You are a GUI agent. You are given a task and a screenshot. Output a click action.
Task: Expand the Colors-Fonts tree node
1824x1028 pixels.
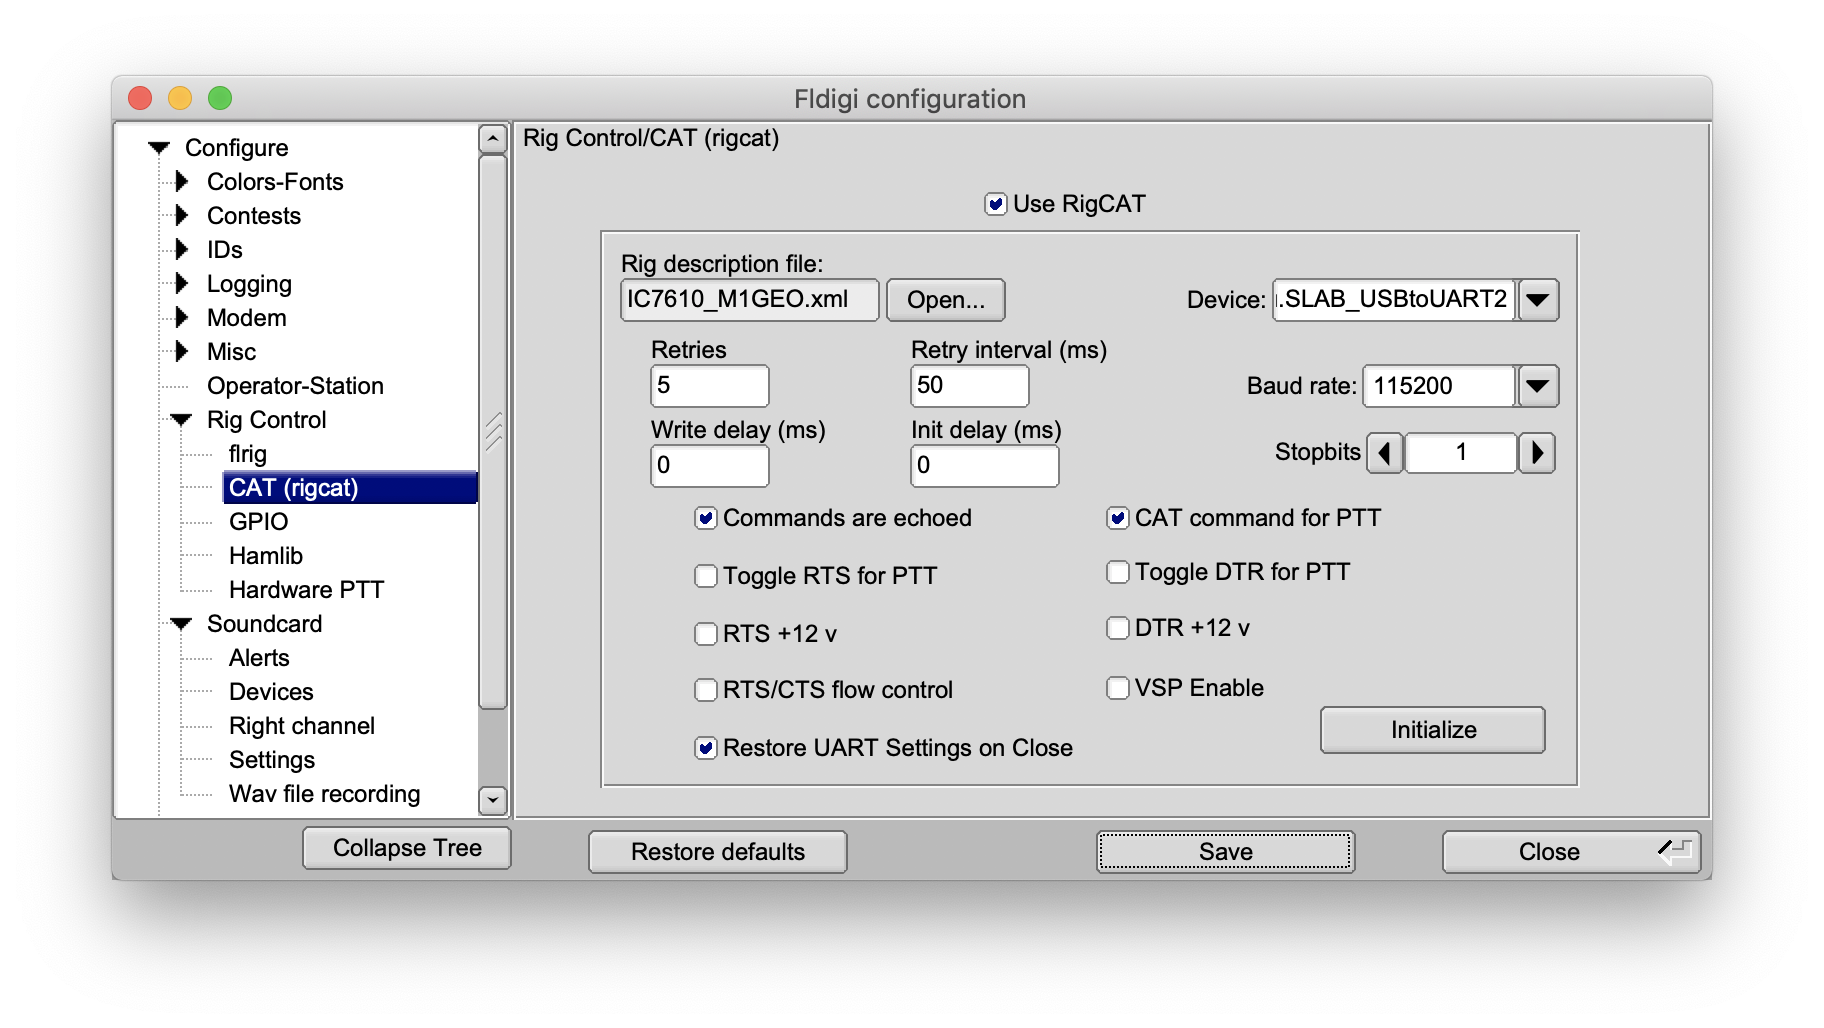click(181, 182)
